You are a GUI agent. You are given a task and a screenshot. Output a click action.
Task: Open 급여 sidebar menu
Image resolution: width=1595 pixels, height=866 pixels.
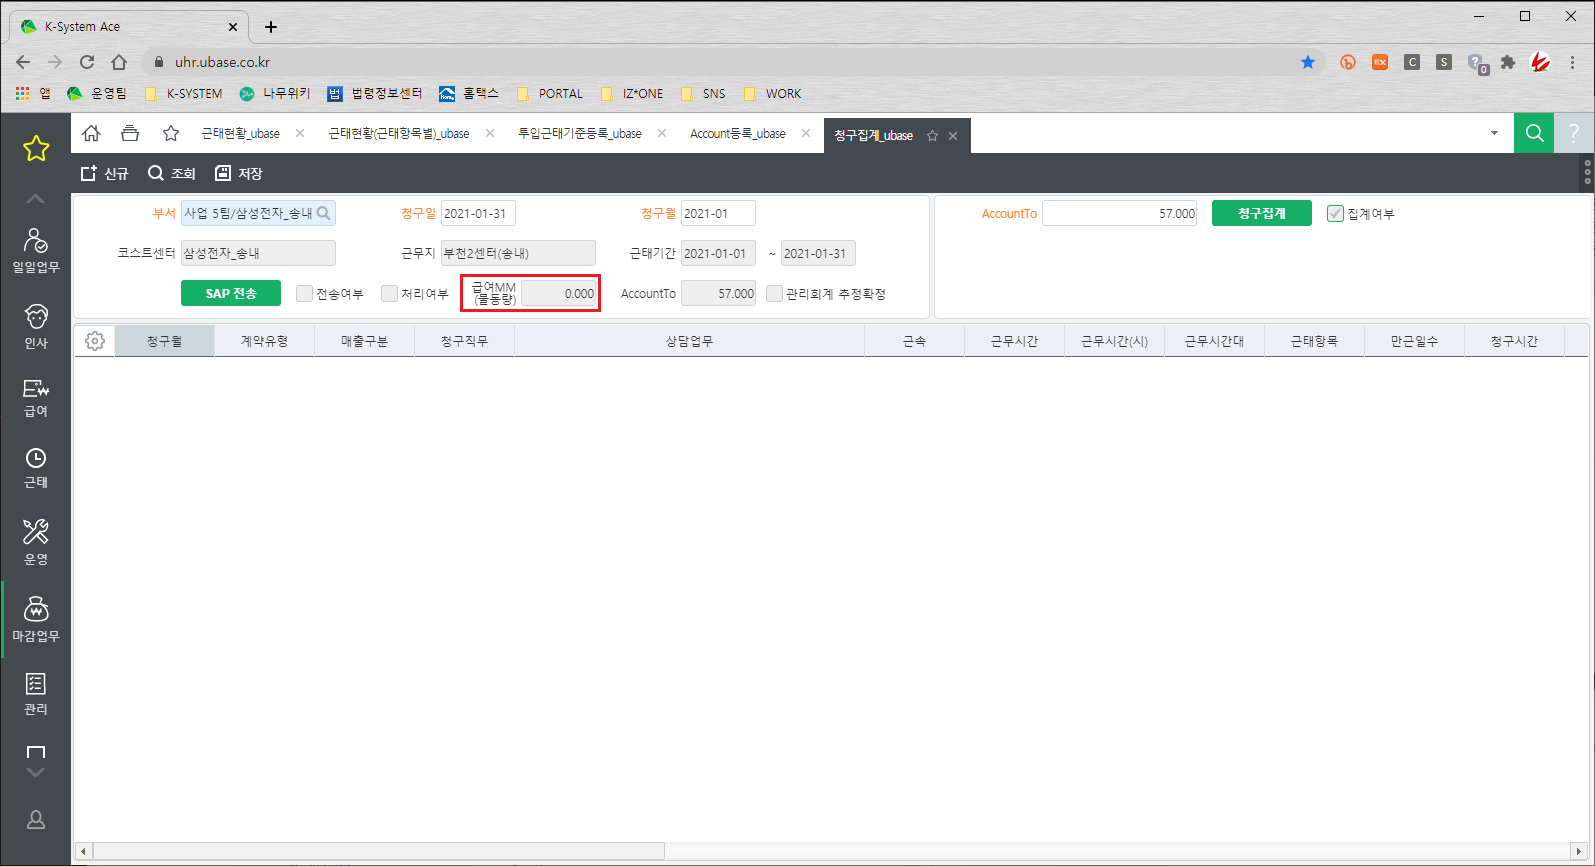(x=36, y=397)
